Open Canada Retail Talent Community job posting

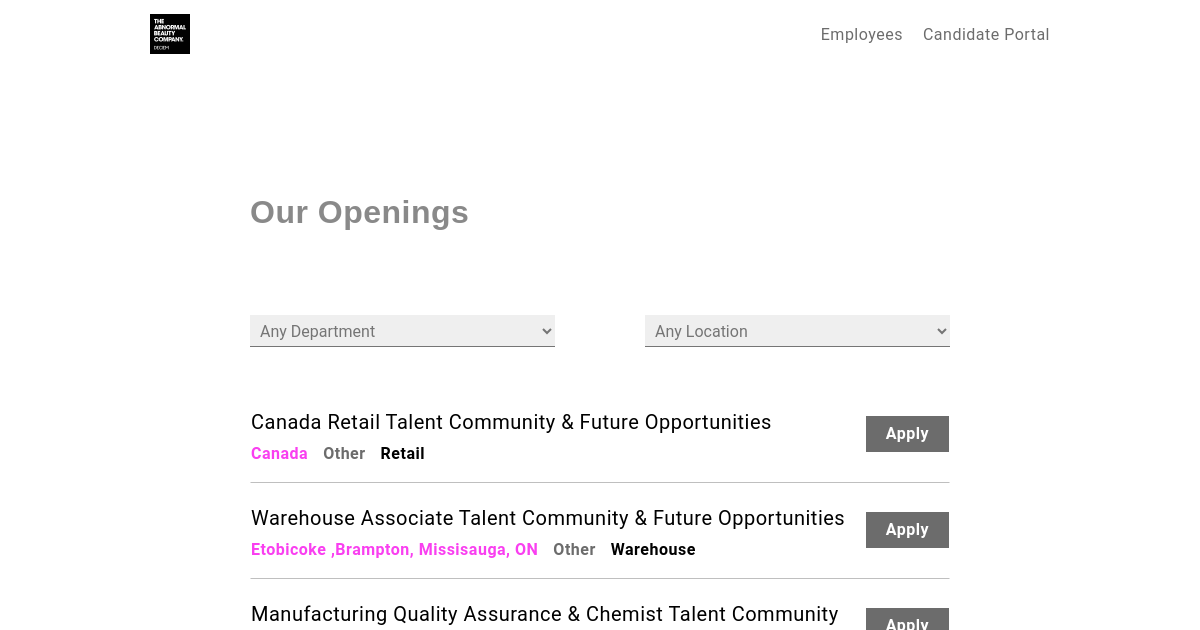point(511,422)
